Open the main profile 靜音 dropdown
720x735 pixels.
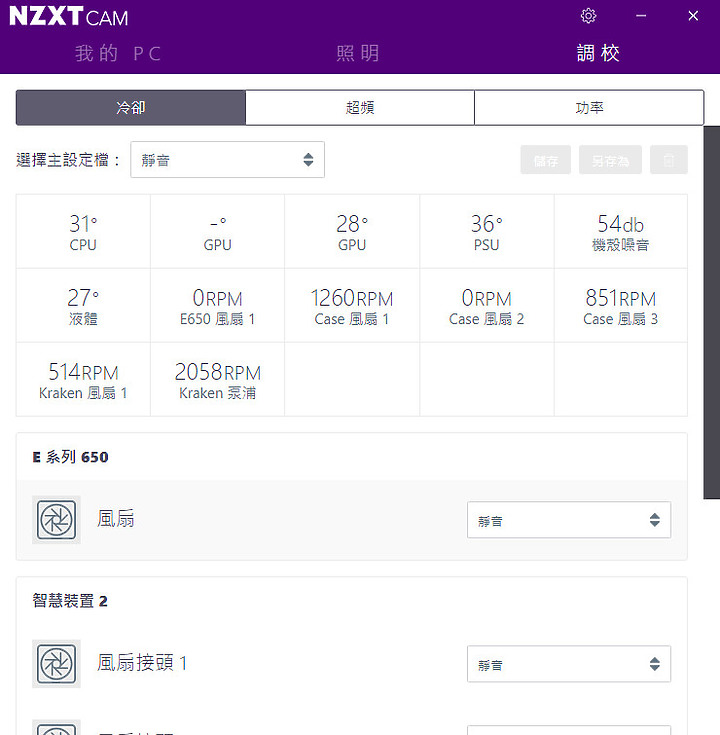(227, 160)
